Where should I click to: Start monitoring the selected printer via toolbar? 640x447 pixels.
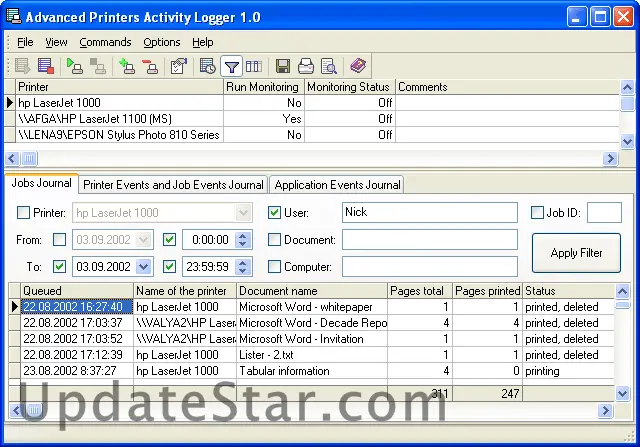click(75, 66)
